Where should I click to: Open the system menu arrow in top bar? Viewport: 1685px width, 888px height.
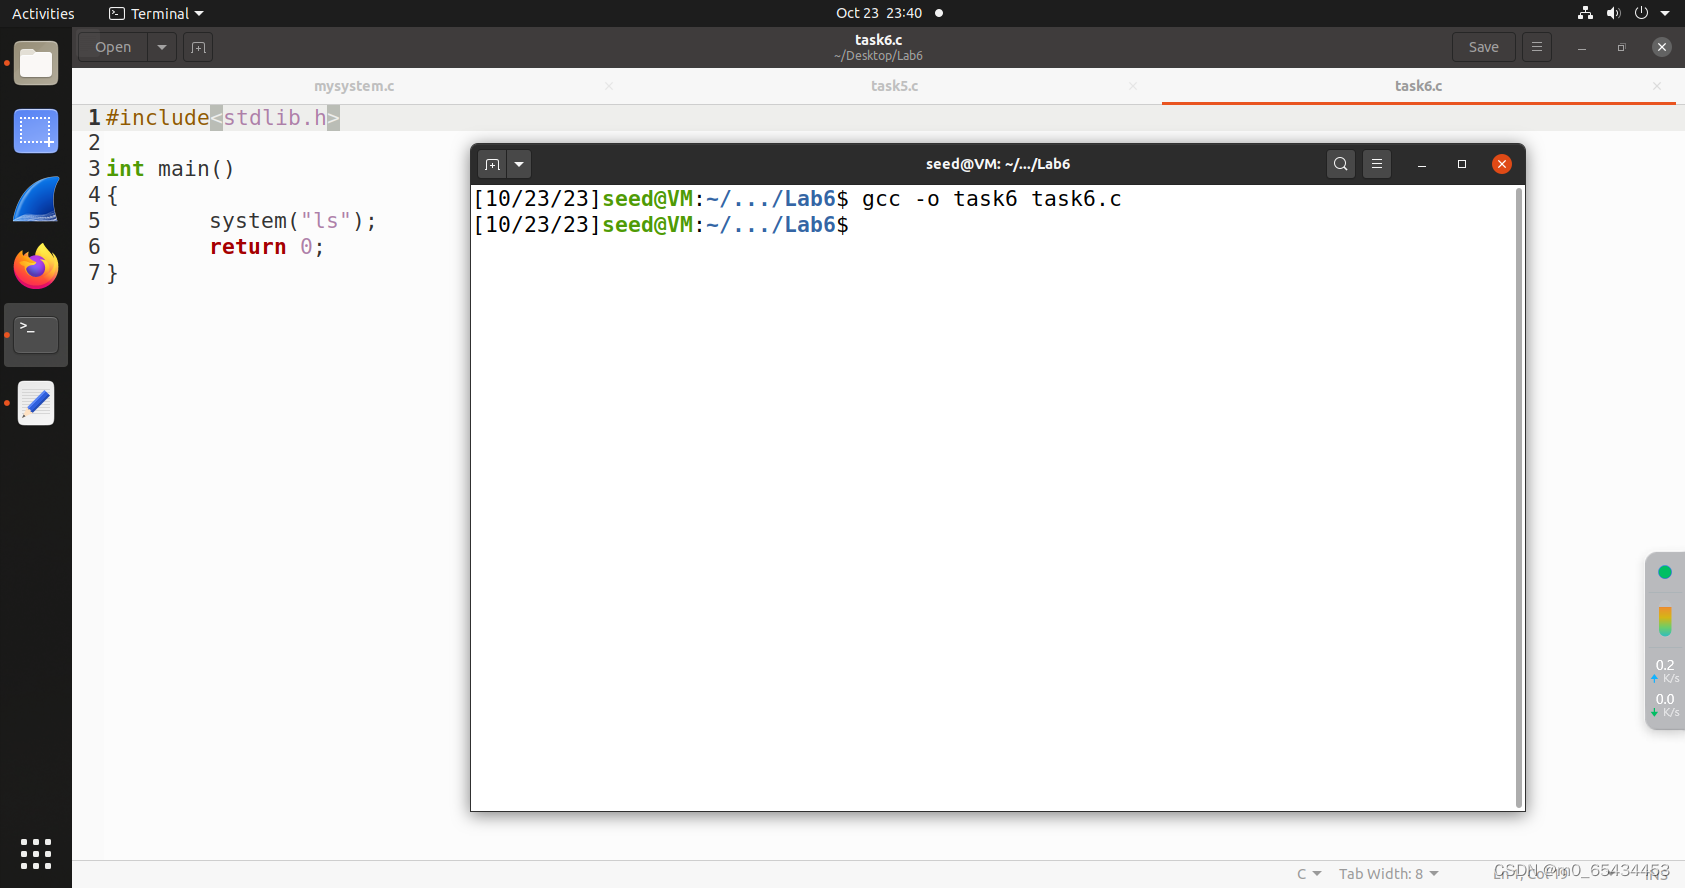pos(1665,13)
